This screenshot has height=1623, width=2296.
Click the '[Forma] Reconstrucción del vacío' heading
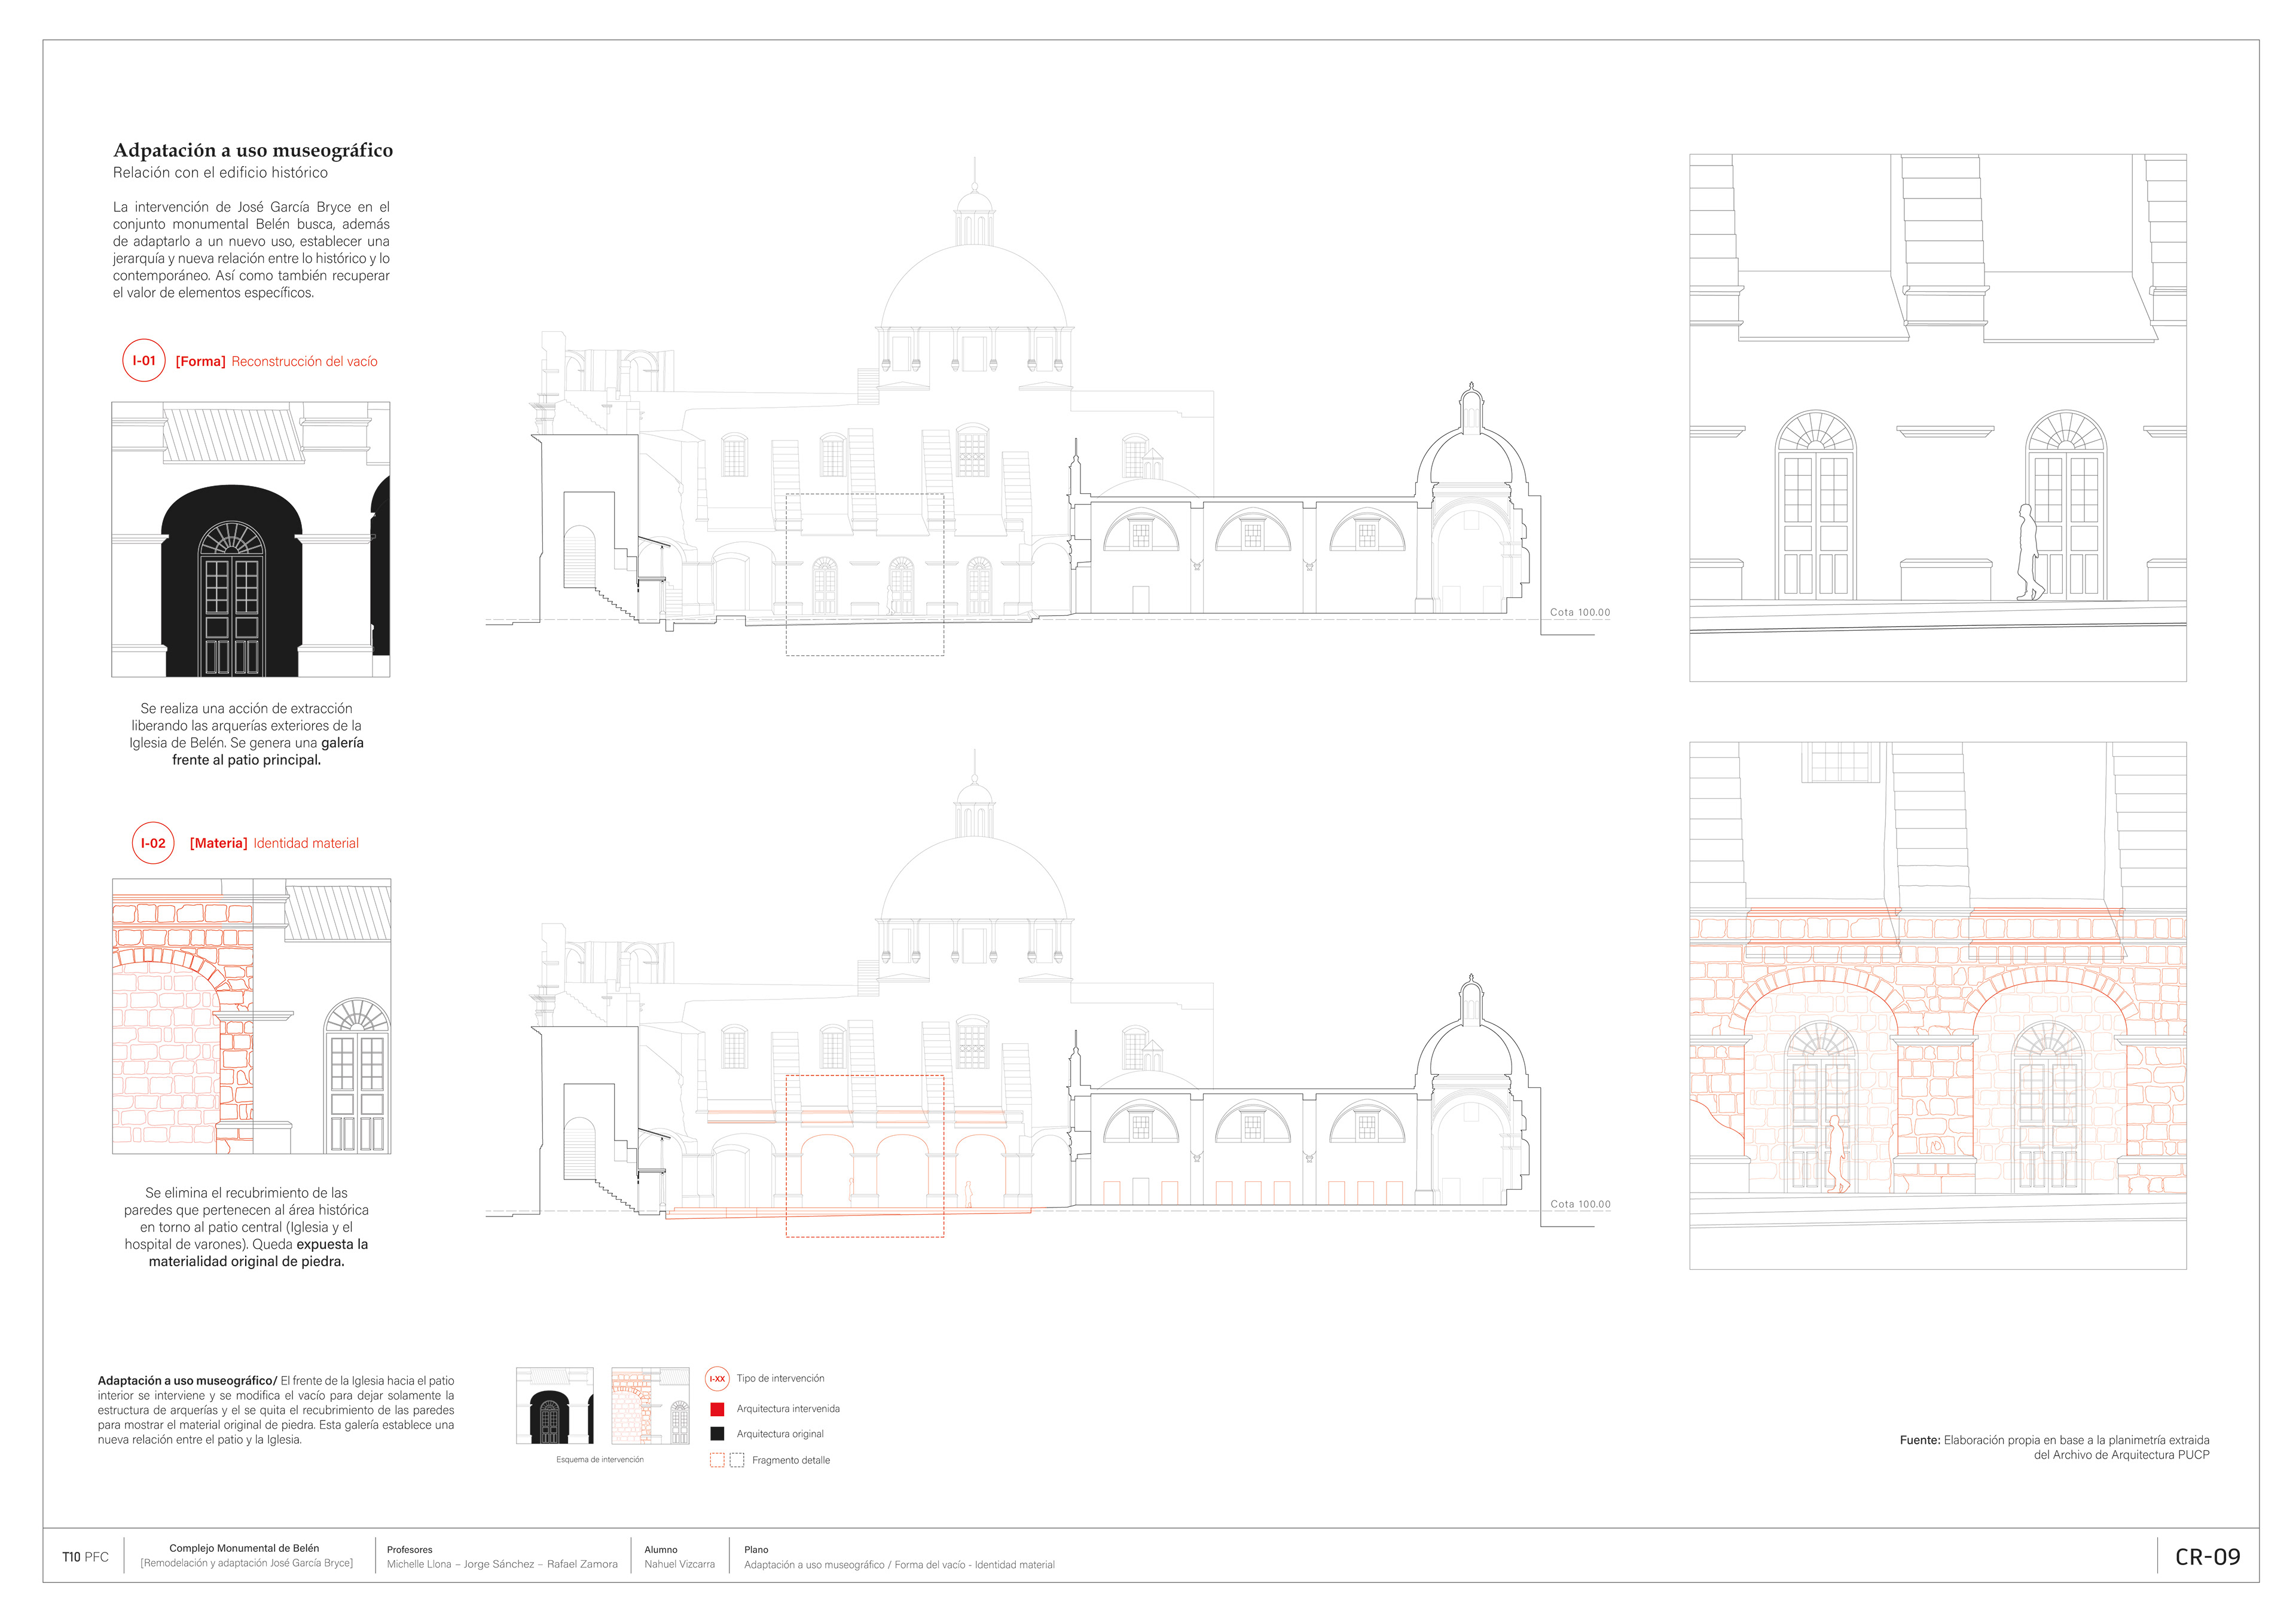point(276,362)
